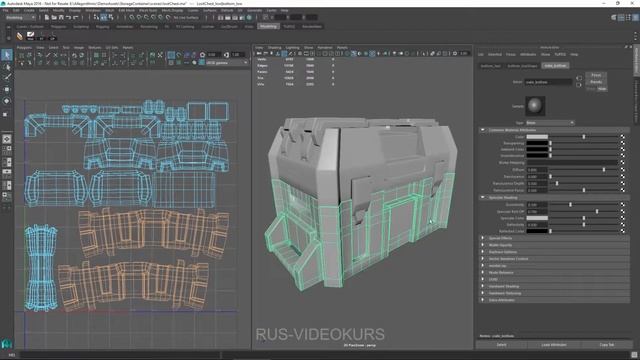Activate the Scale tool in toolbox

(5, 115)
